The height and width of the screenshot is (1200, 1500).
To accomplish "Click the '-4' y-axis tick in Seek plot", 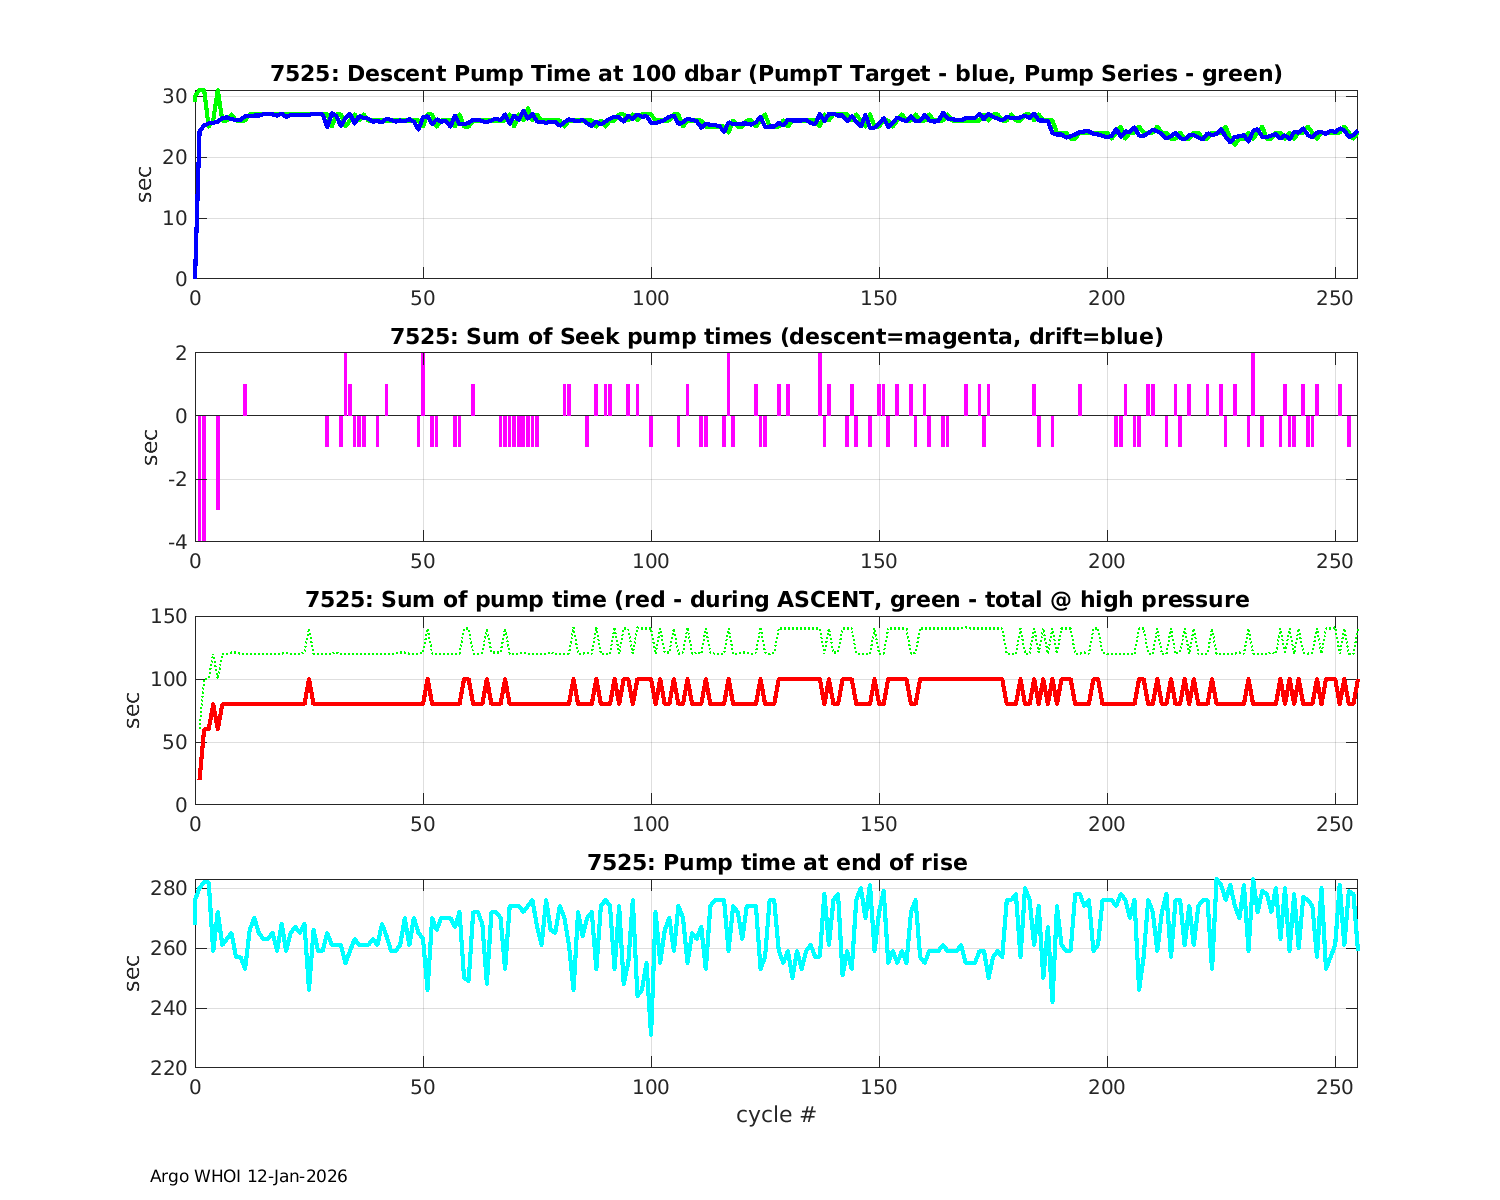I will (175, 543).
